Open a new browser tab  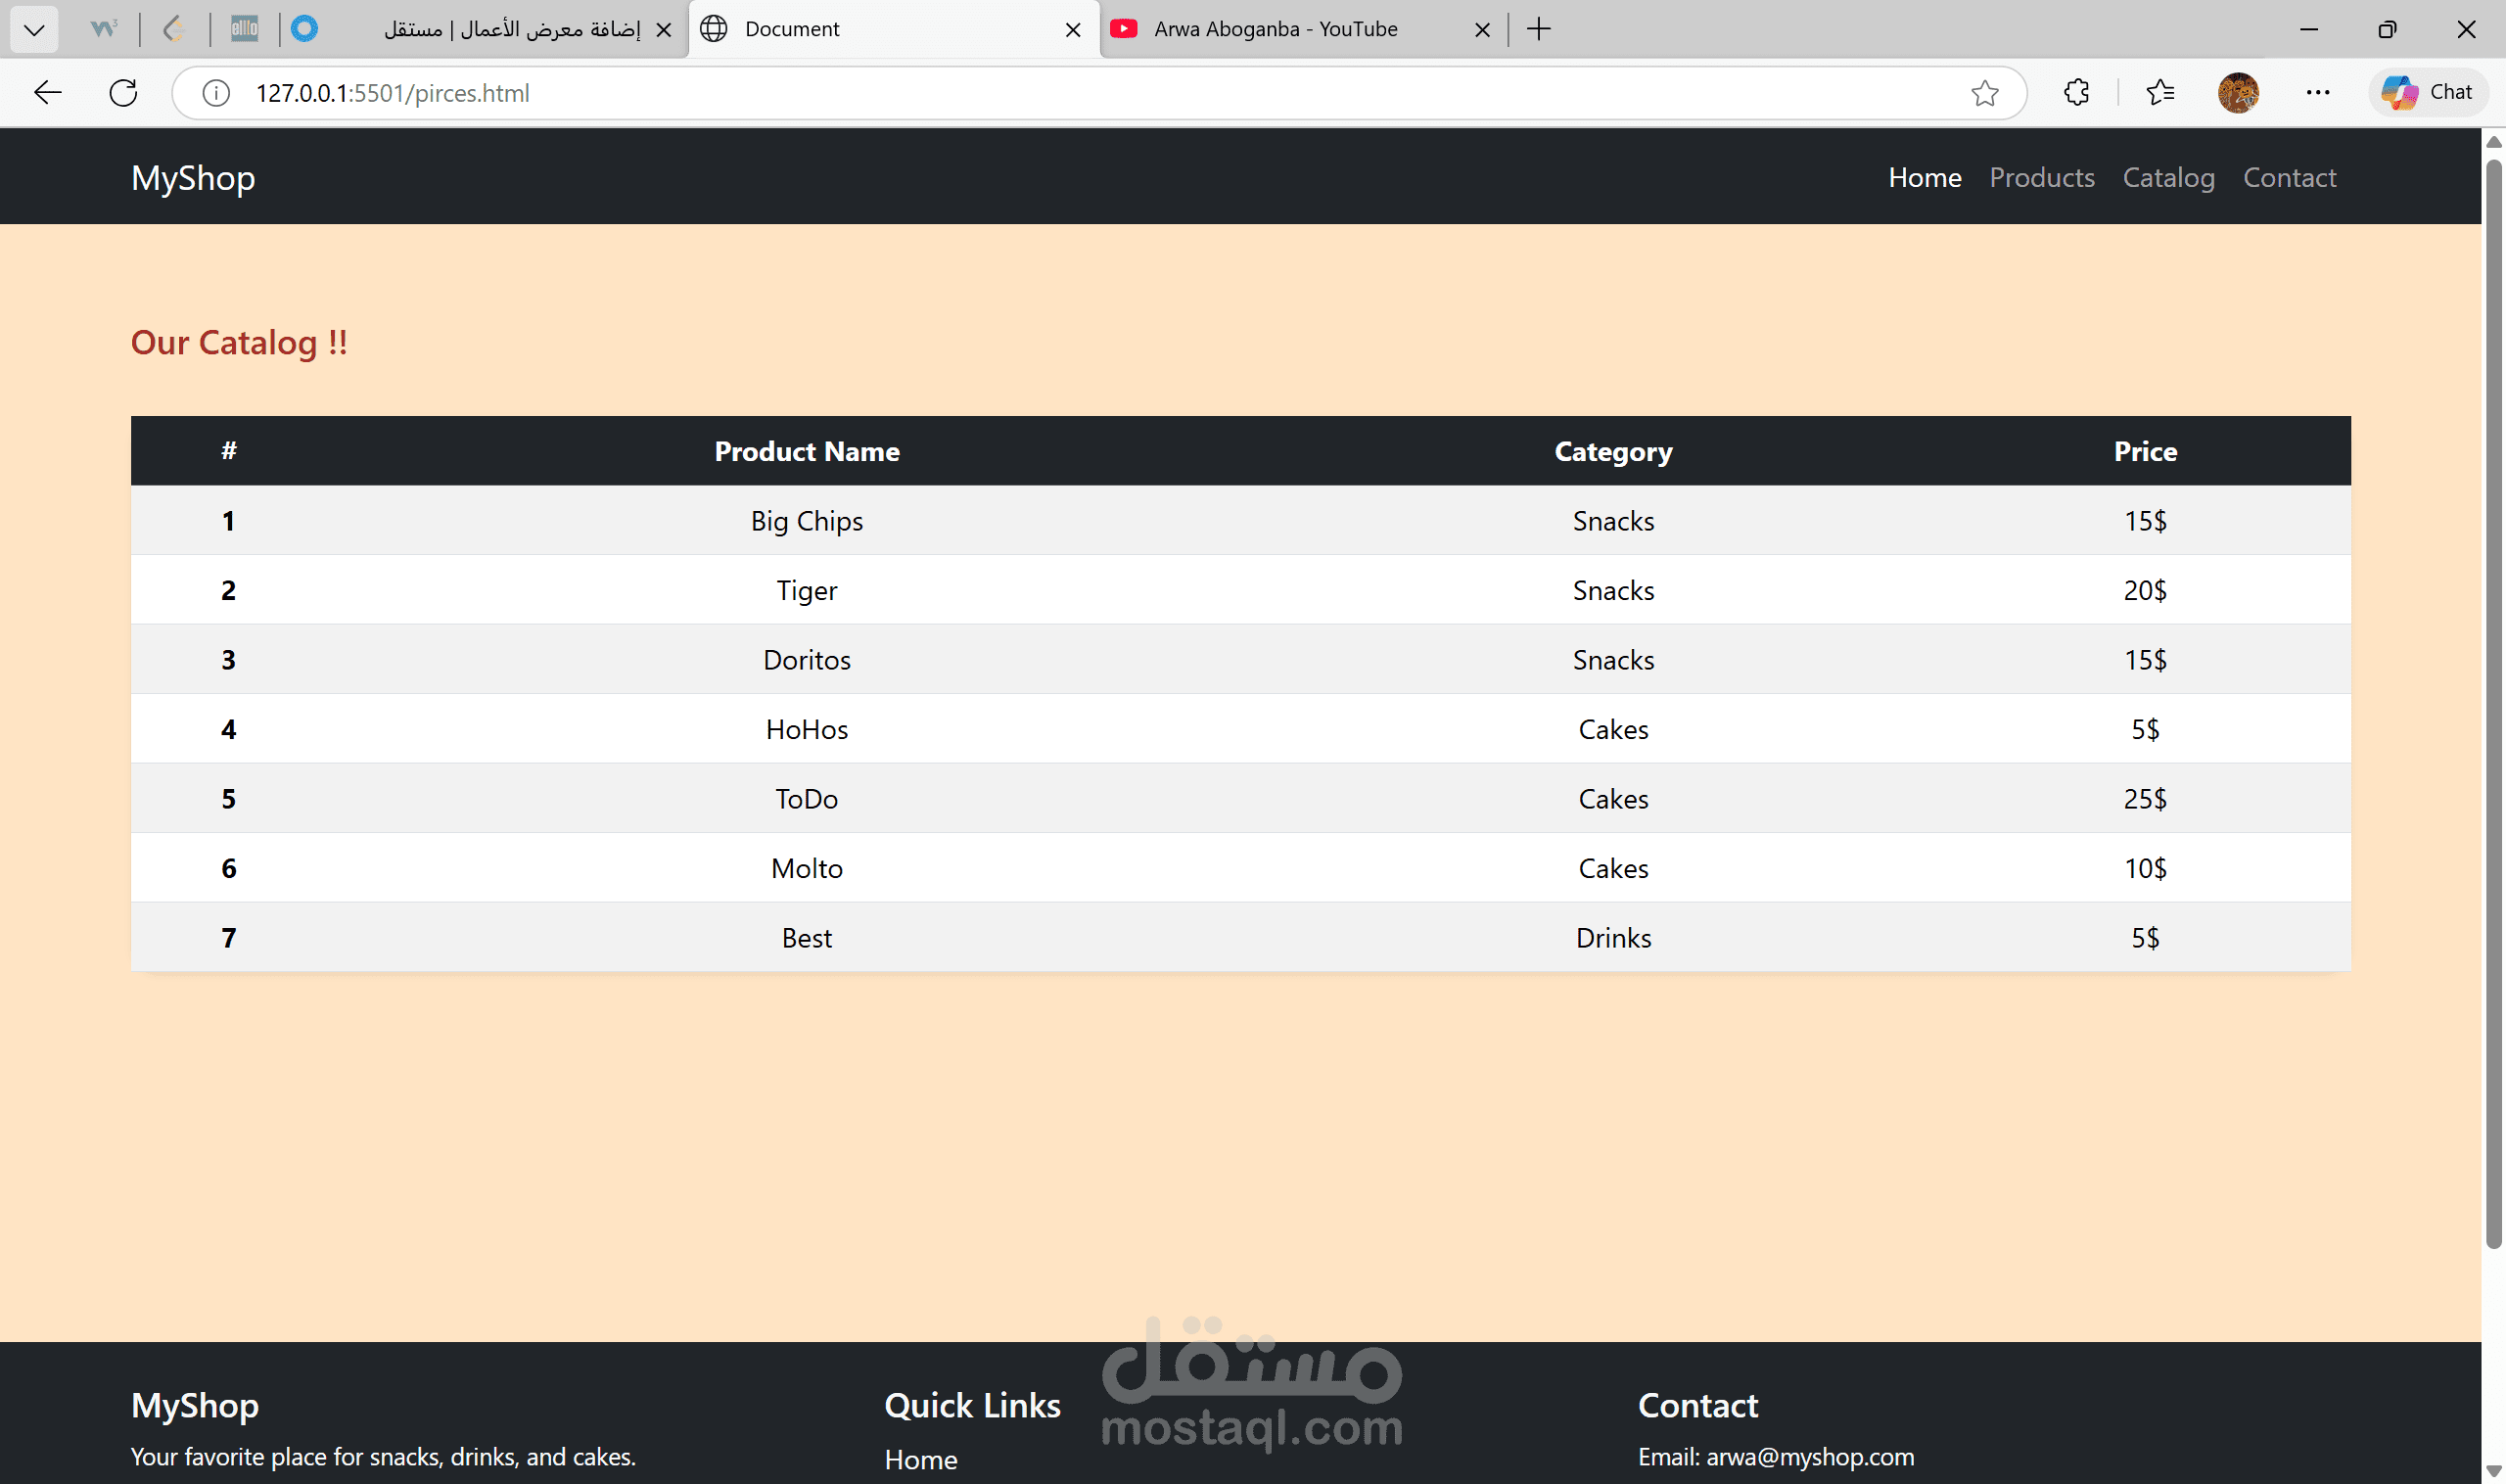(1538, 29)
